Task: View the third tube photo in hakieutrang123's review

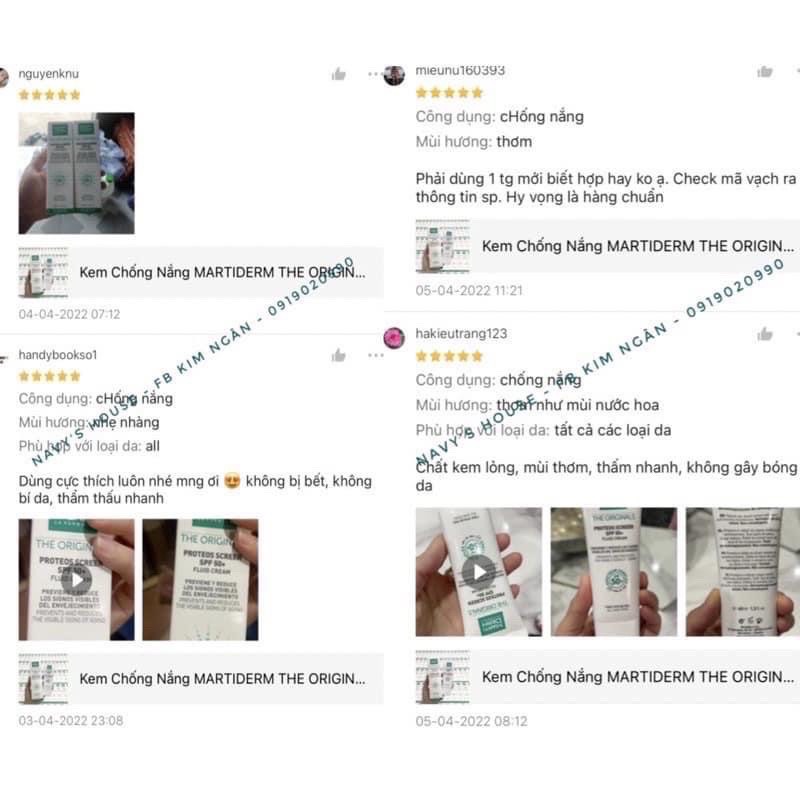Action: coord(743,572)
